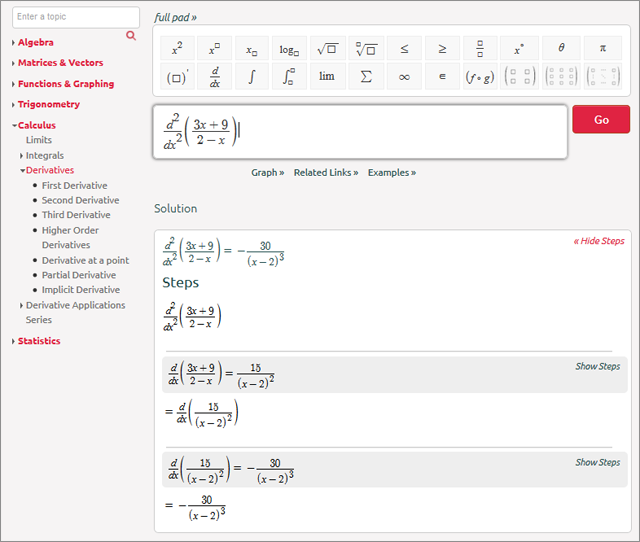The height and width of the screenshot is (542, 640).
Task: Click the red Go button
Action: (x=601, y=119)
